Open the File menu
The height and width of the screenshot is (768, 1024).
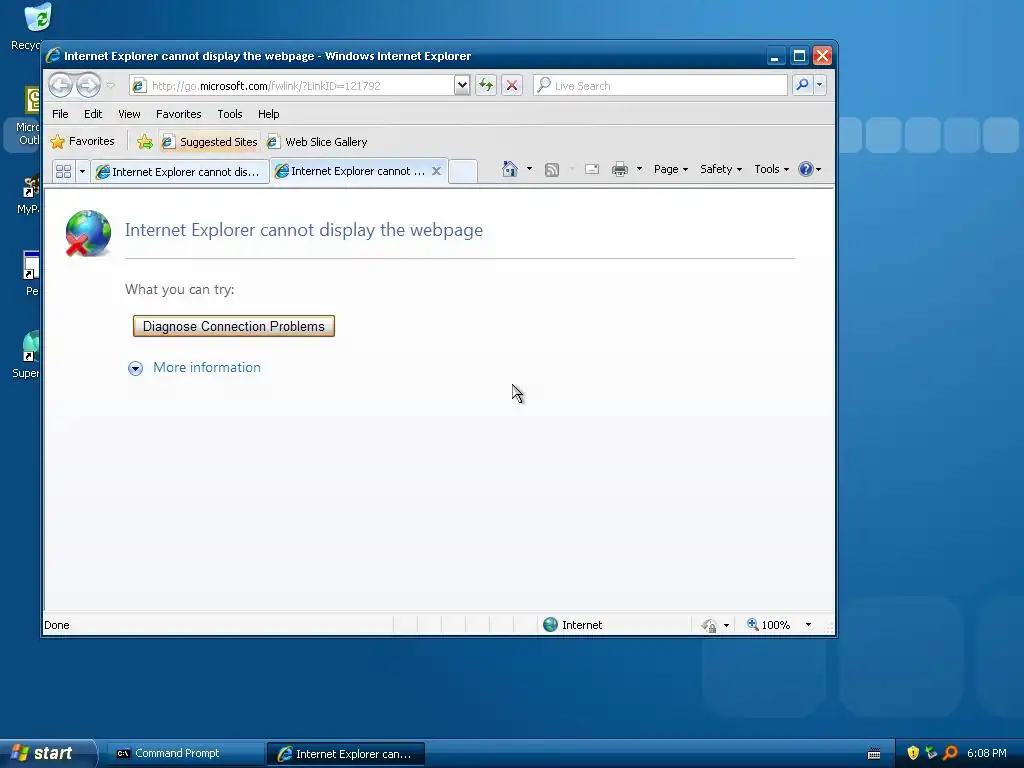(60, 114)
